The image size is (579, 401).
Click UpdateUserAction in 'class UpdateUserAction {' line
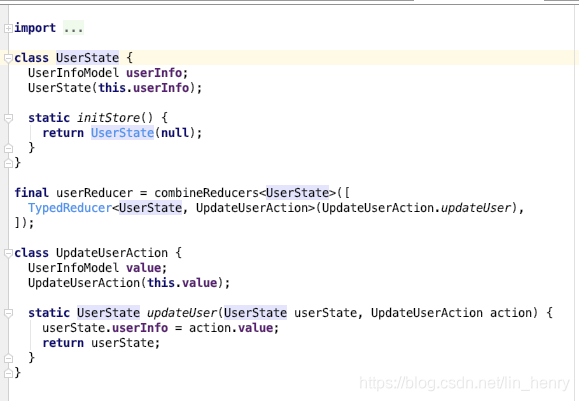[112, 253]
